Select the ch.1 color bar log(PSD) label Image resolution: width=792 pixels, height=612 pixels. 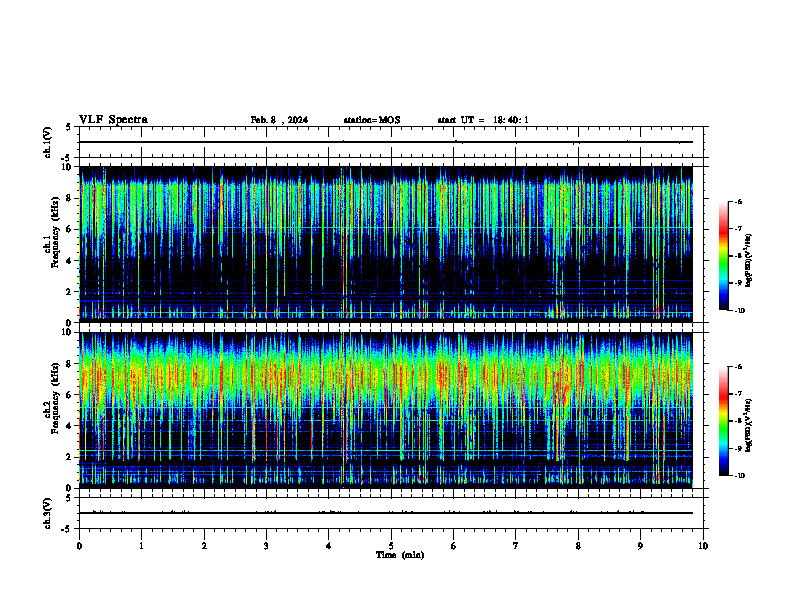point(749,261)
